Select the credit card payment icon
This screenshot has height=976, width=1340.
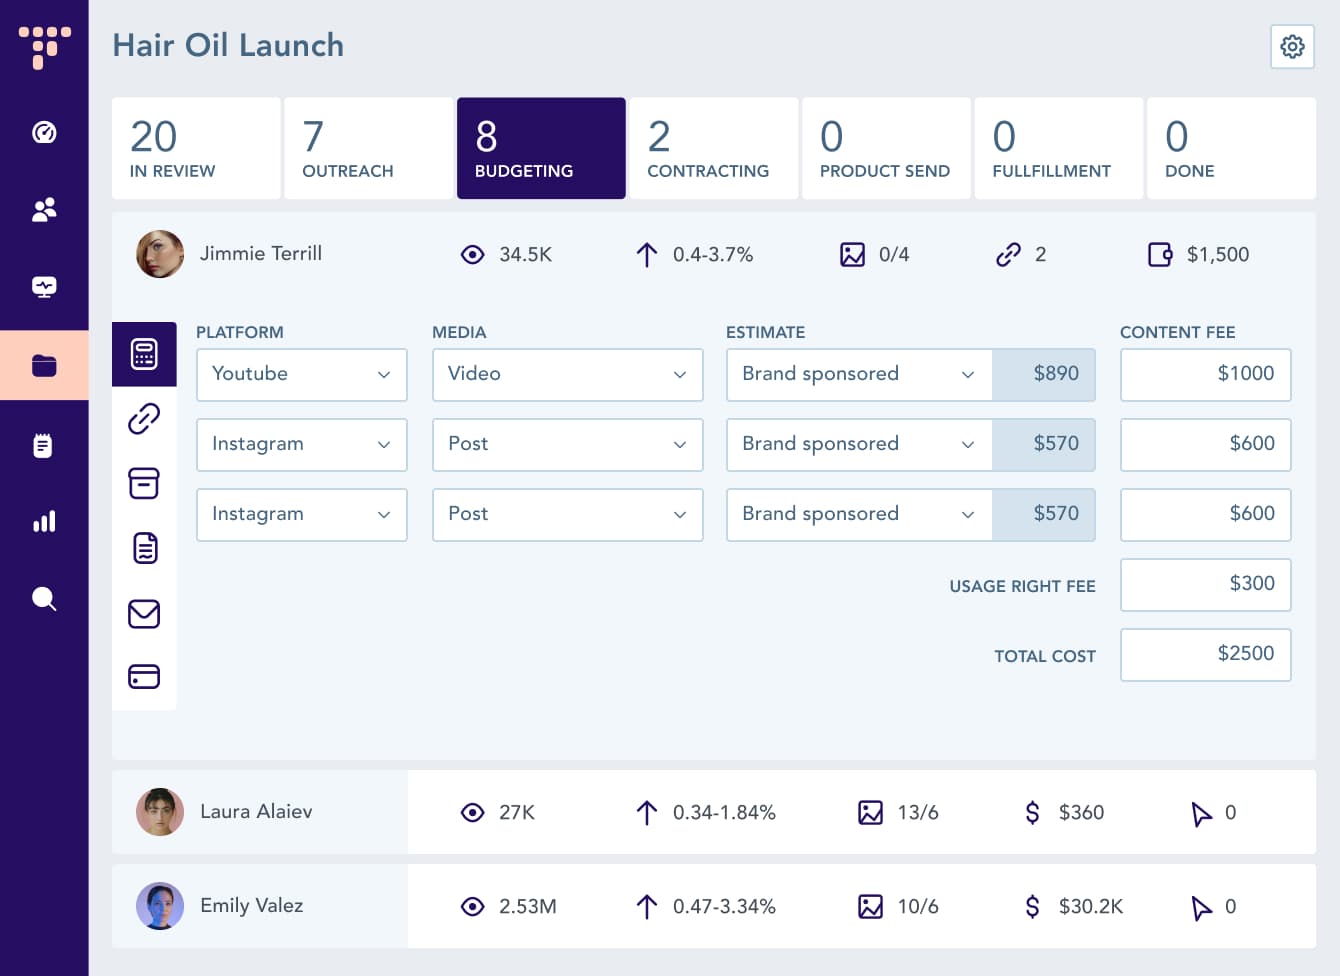[144, 676]
